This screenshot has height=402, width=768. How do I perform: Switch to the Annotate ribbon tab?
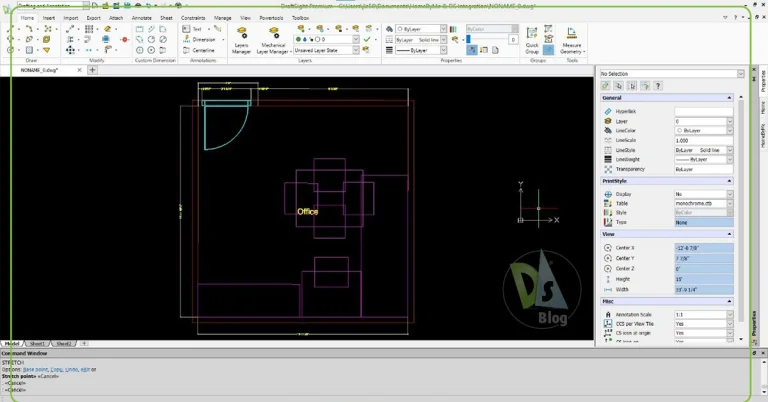click(142, 17)
